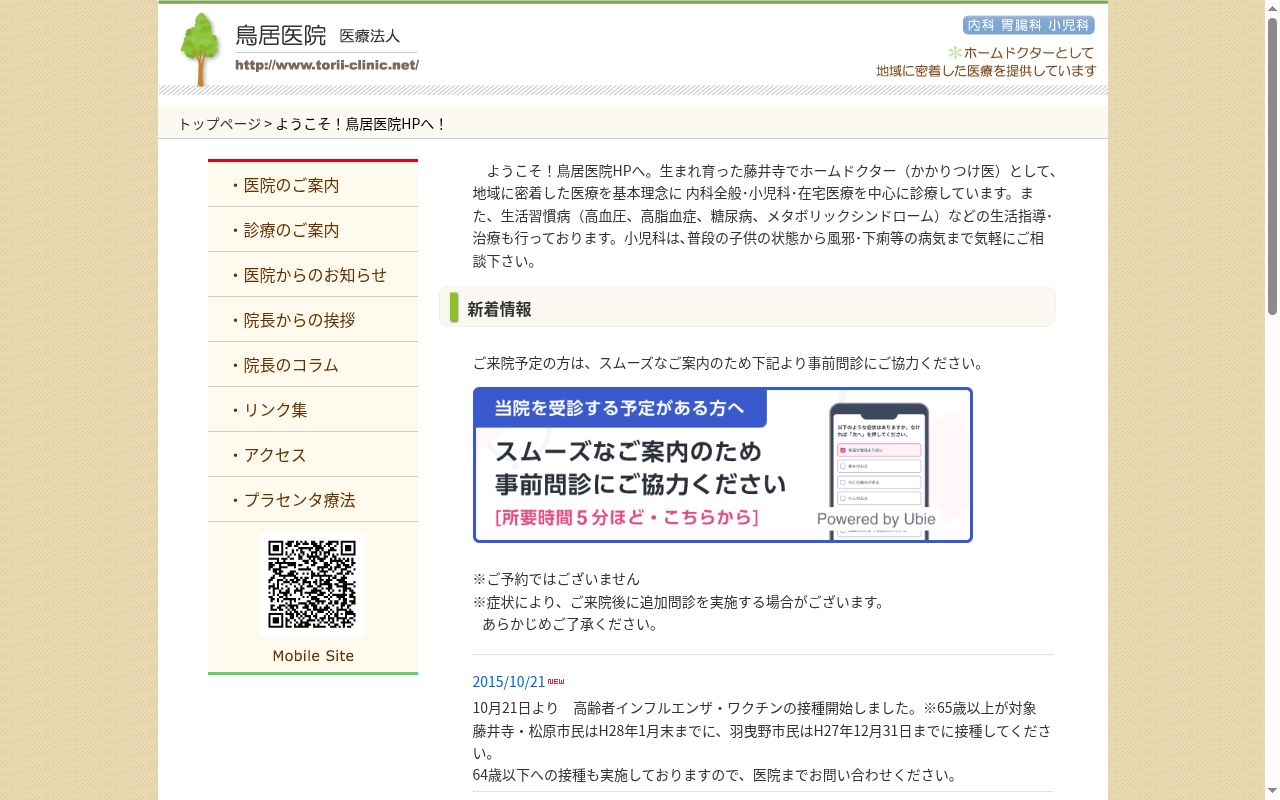Click トップページ breadcrumb link
This screenshot has width=1280, height=800.
(219, 124)
